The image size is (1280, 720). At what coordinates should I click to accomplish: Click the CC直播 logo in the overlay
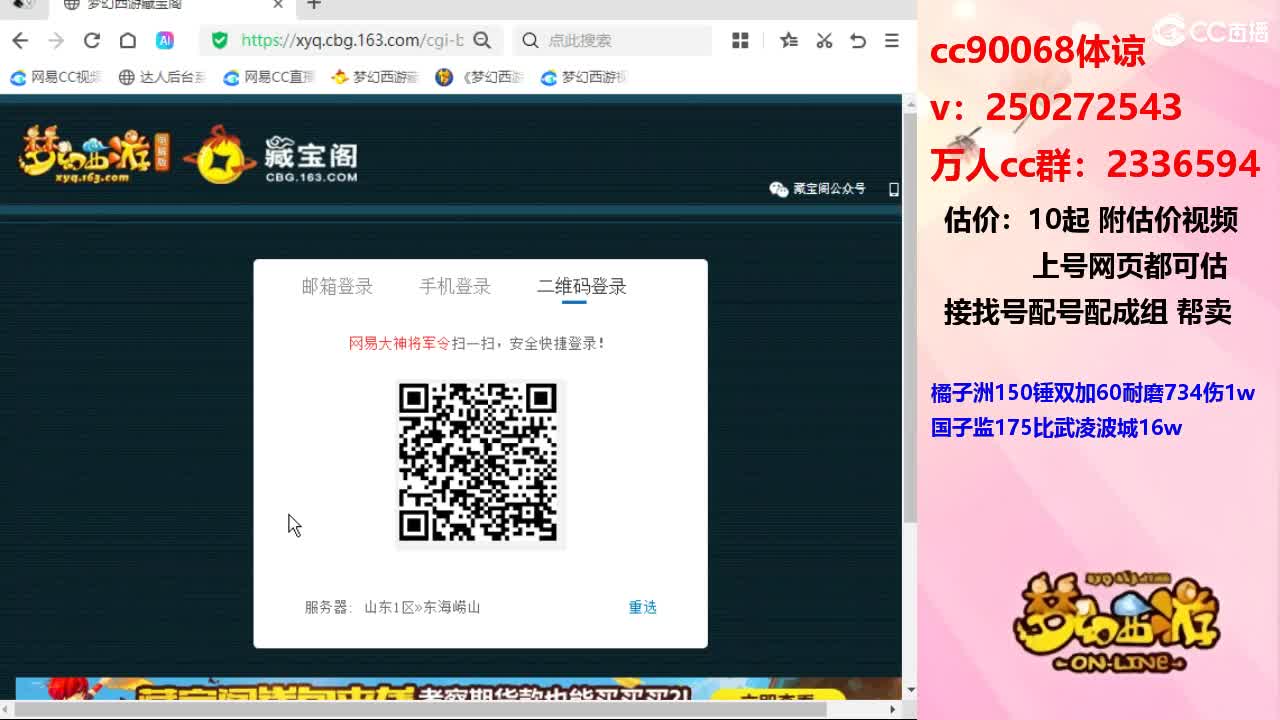click(1211, 31)
